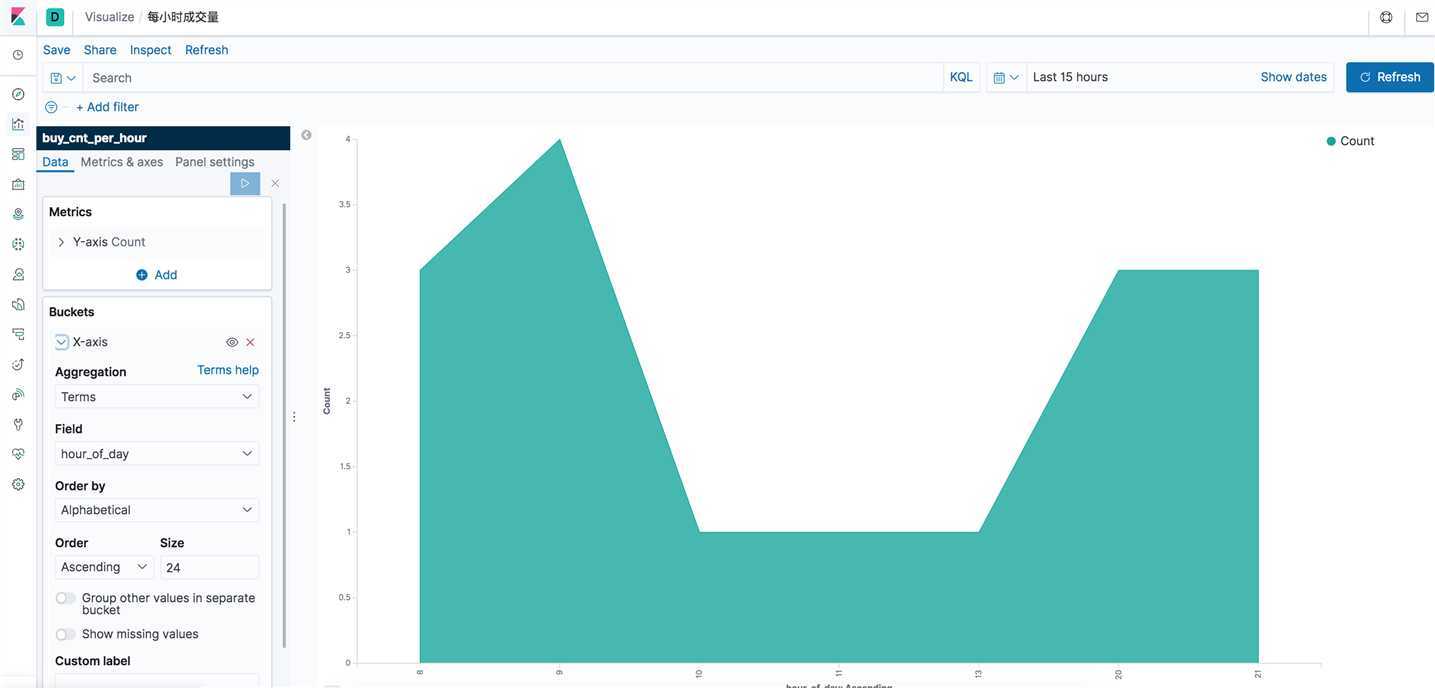Click Show dates link
Screen dimensions: 1435x688
[x=1294, y=77]
